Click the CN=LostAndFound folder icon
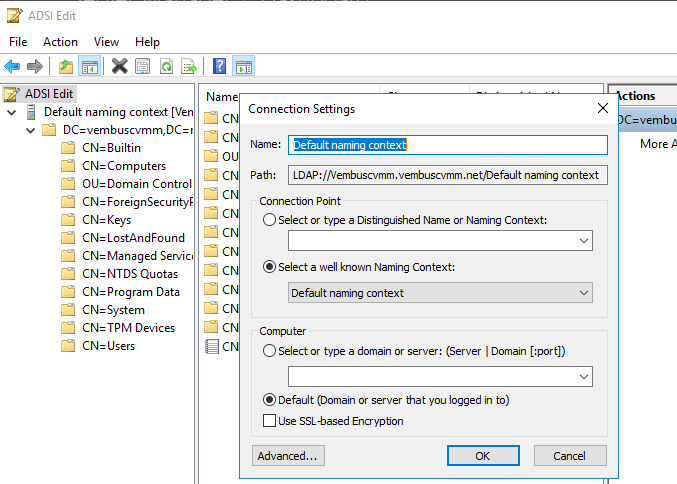Image resolution: width=677 pixels, height=484 pixels. pyautogui.click(x=68, y=238)
